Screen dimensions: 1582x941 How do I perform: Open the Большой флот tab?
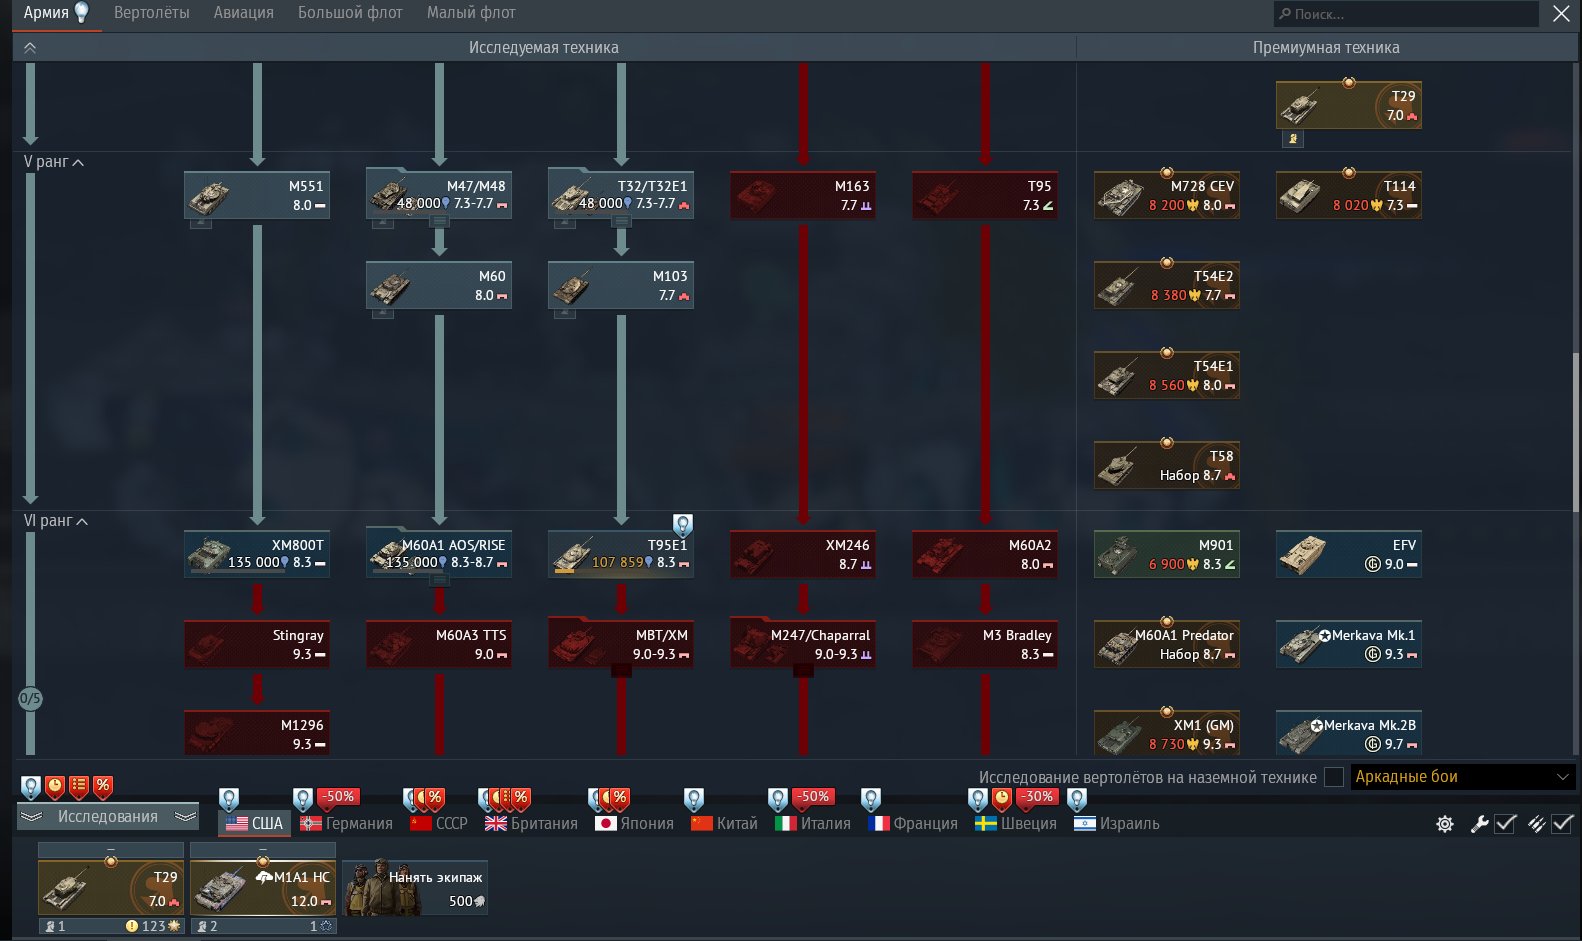pyautogui.click(x=350, y=13)
